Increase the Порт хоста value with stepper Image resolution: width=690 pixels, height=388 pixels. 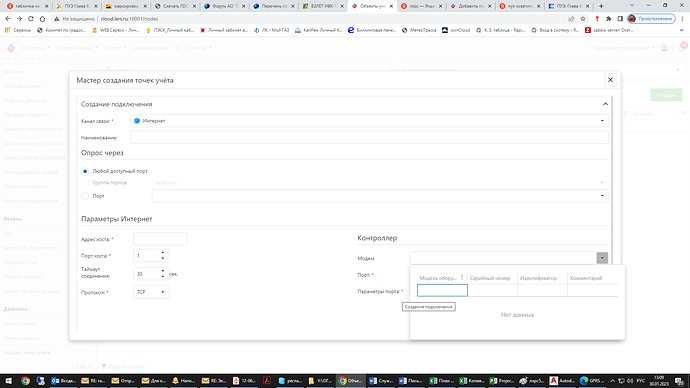163,253
